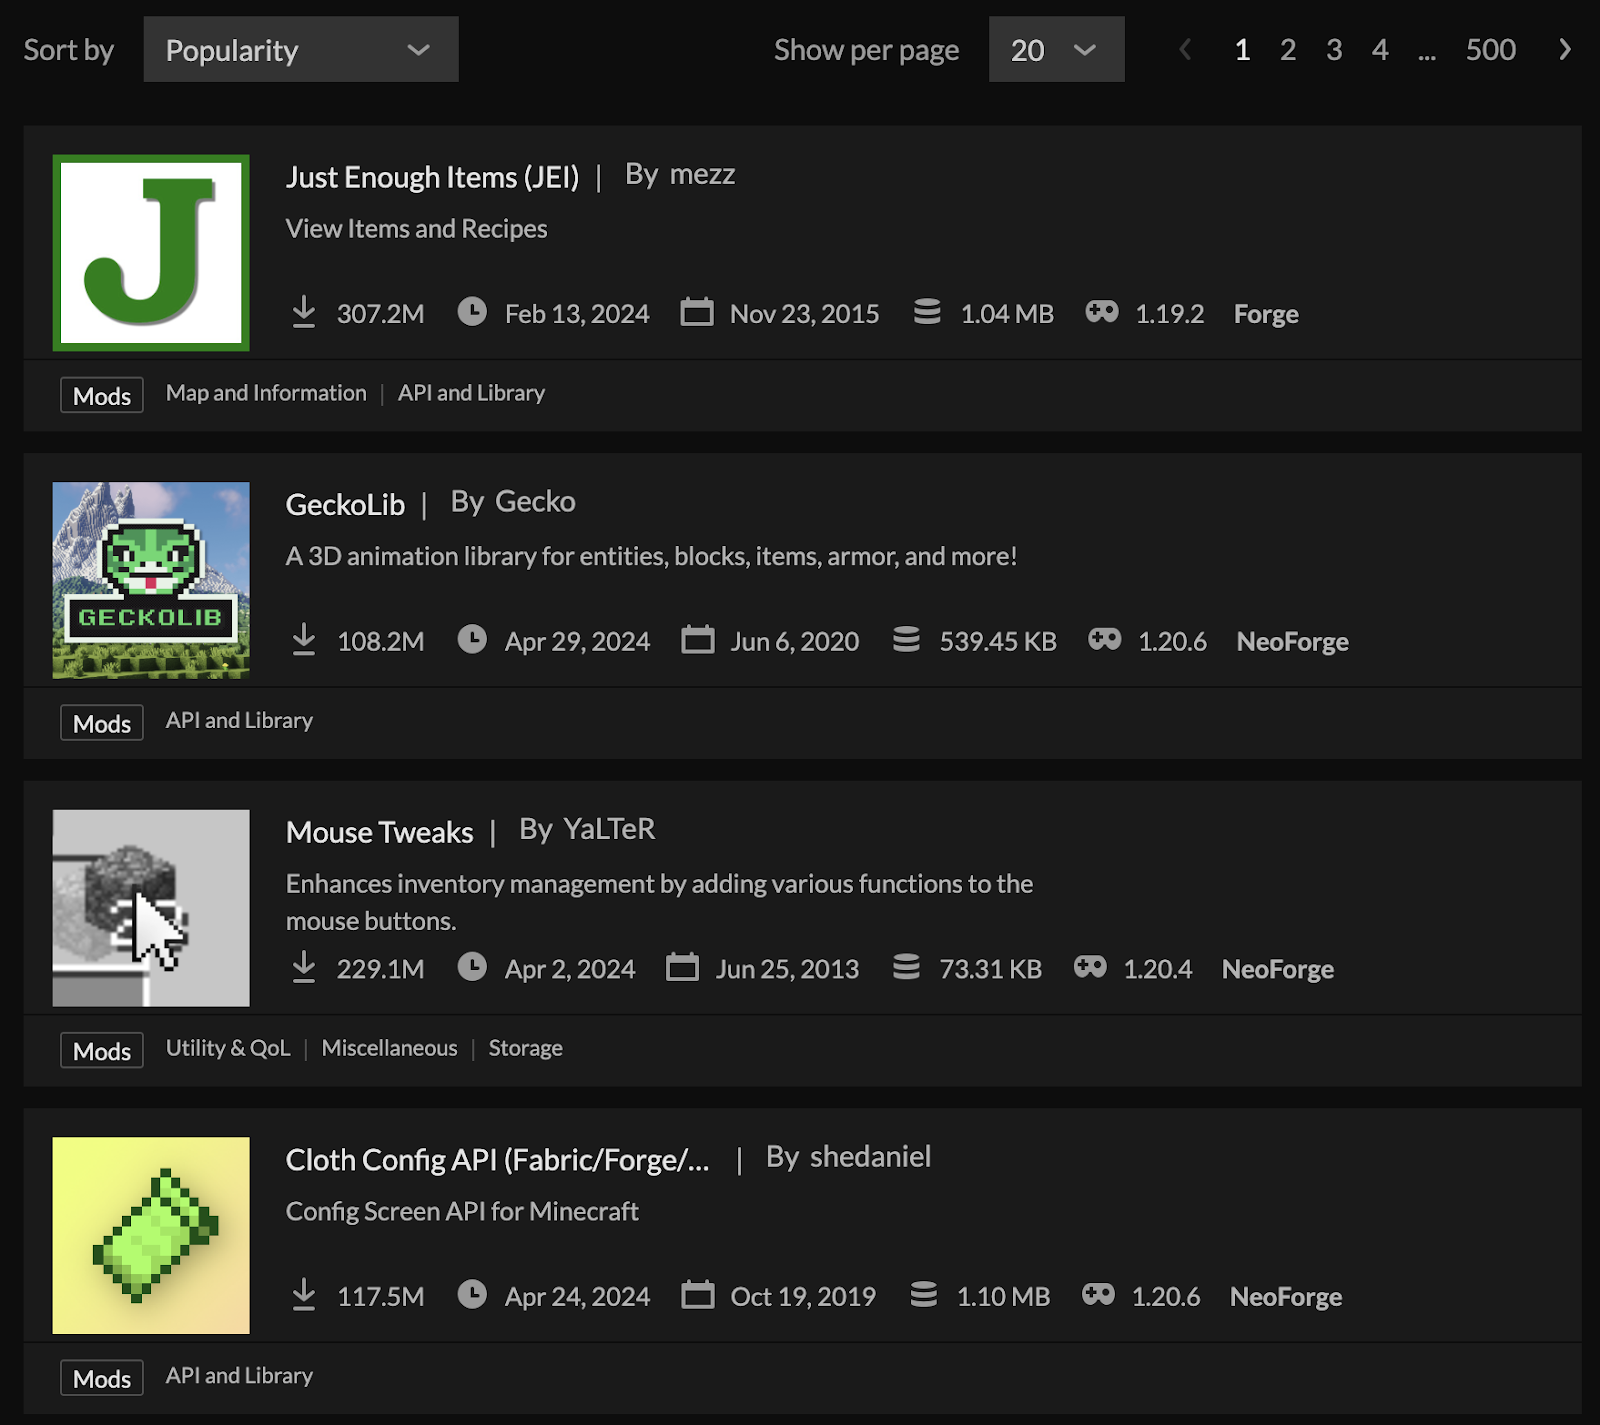The width and height of the screenshot is (1600, 1425).
Task: Click the download icon for Mouse Tweaks
Action: [x=304, y=967]
